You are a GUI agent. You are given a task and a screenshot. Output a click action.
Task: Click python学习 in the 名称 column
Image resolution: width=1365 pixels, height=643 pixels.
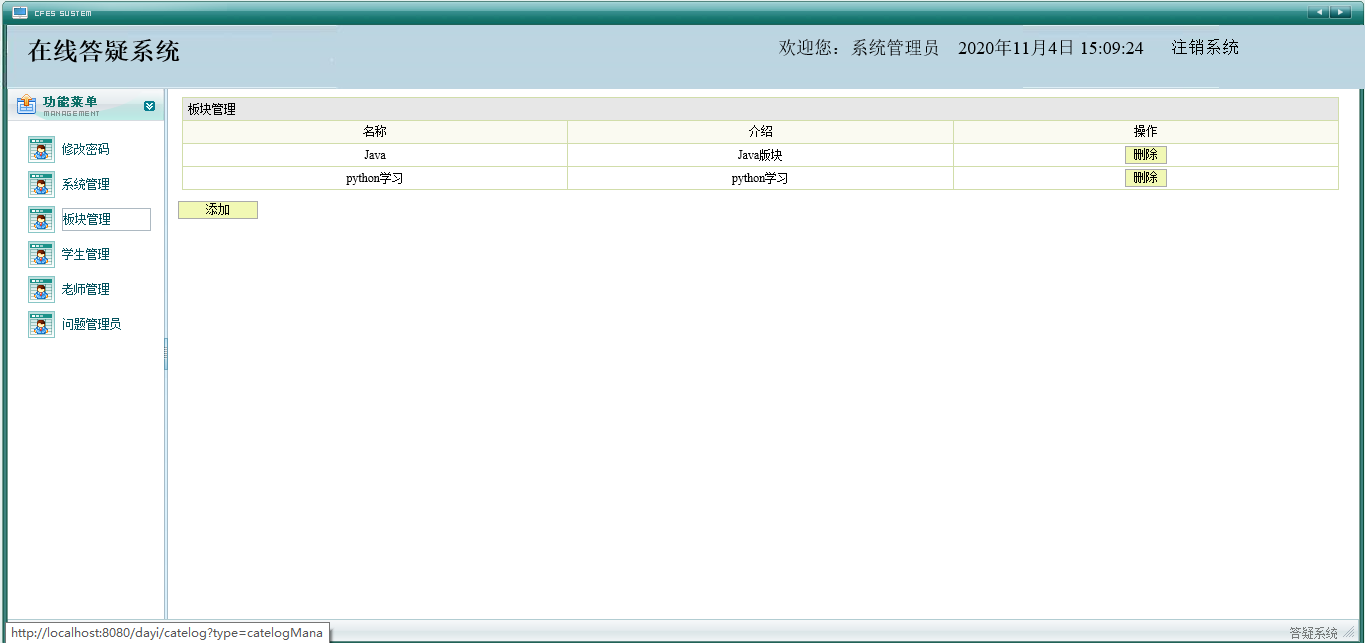(375, 178)
